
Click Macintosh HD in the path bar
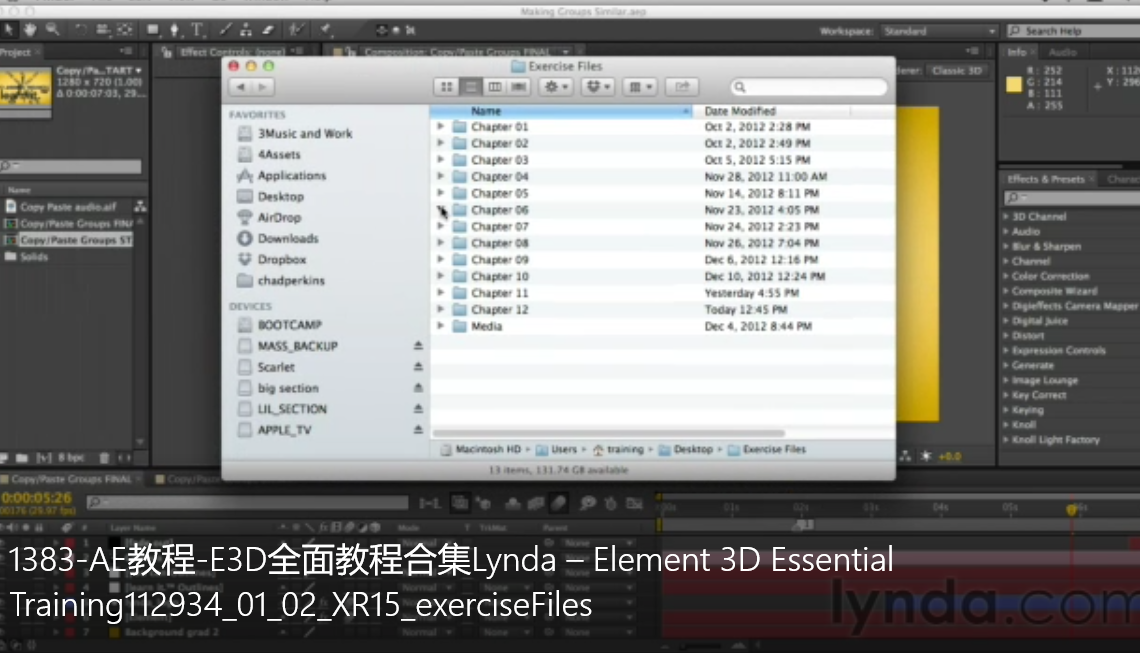click(481, 449)
